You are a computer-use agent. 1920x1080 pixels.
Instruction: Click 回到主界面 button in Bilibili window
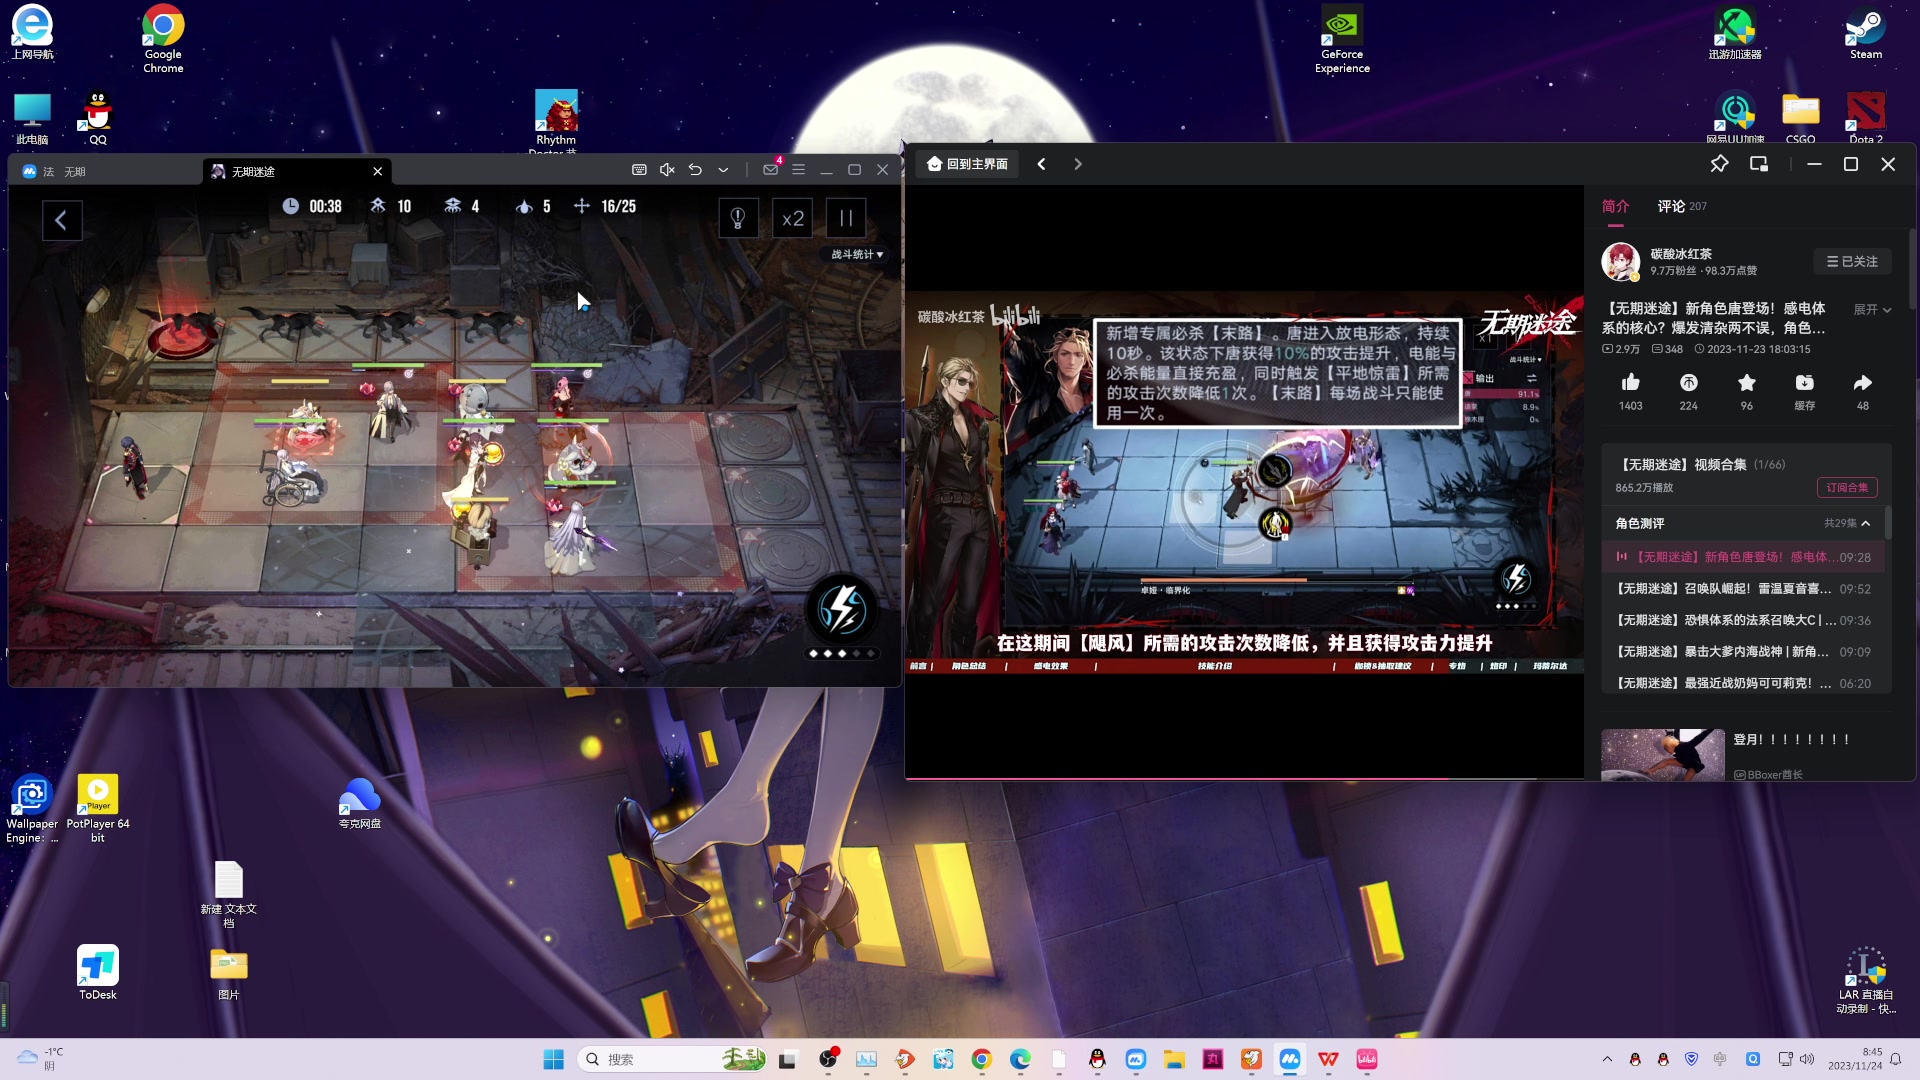click(x=967, y=164)
